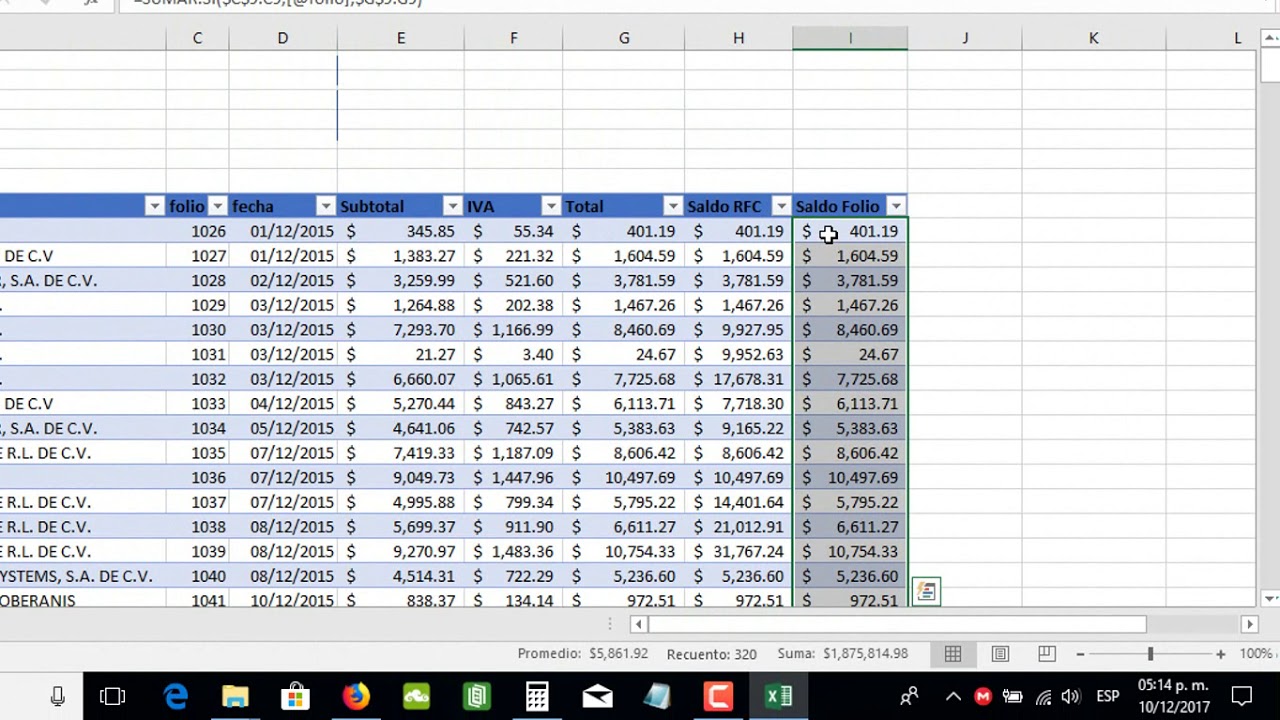
Task: Select the Normal view icon in status bar
Action: [x=952, y=653]
